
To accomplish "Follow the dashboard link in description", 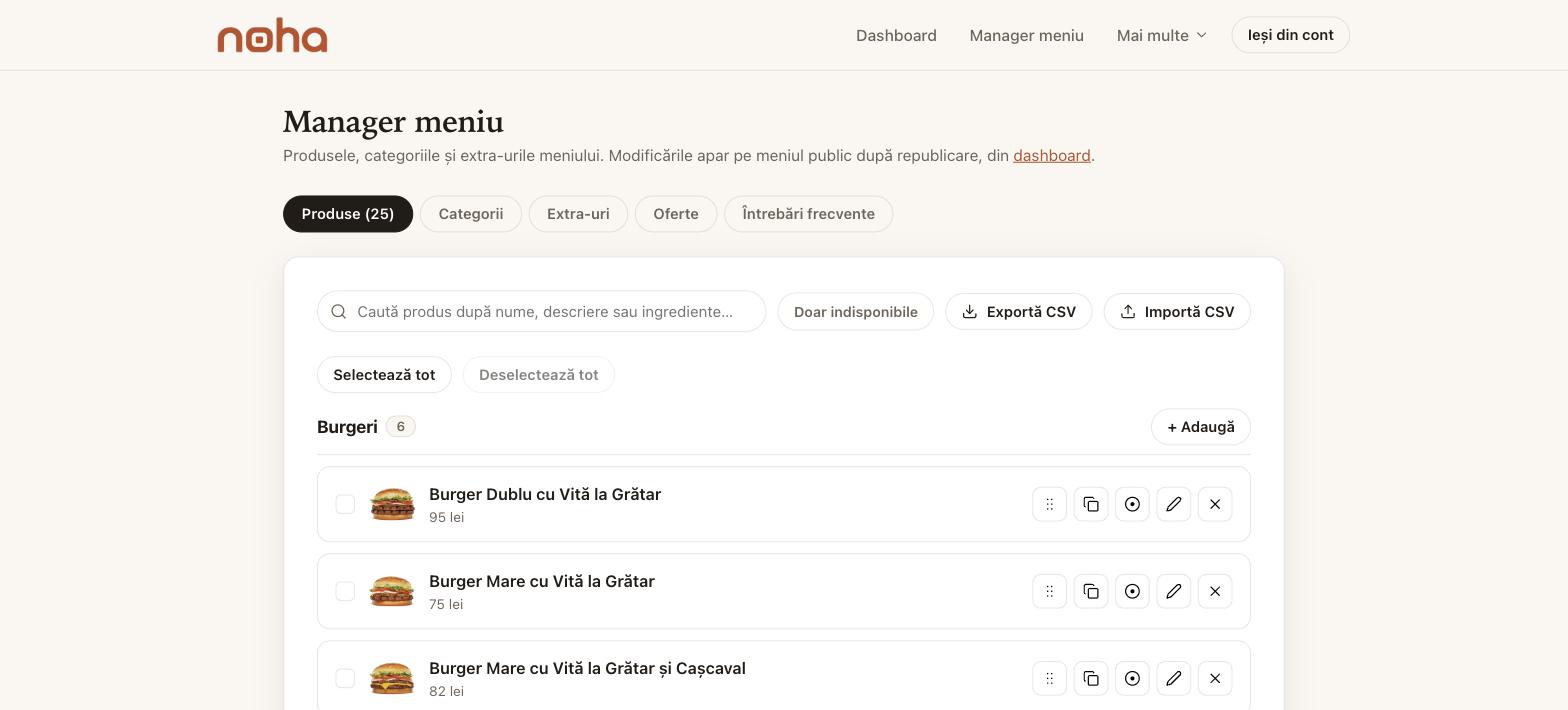I will click(1052, 156).
